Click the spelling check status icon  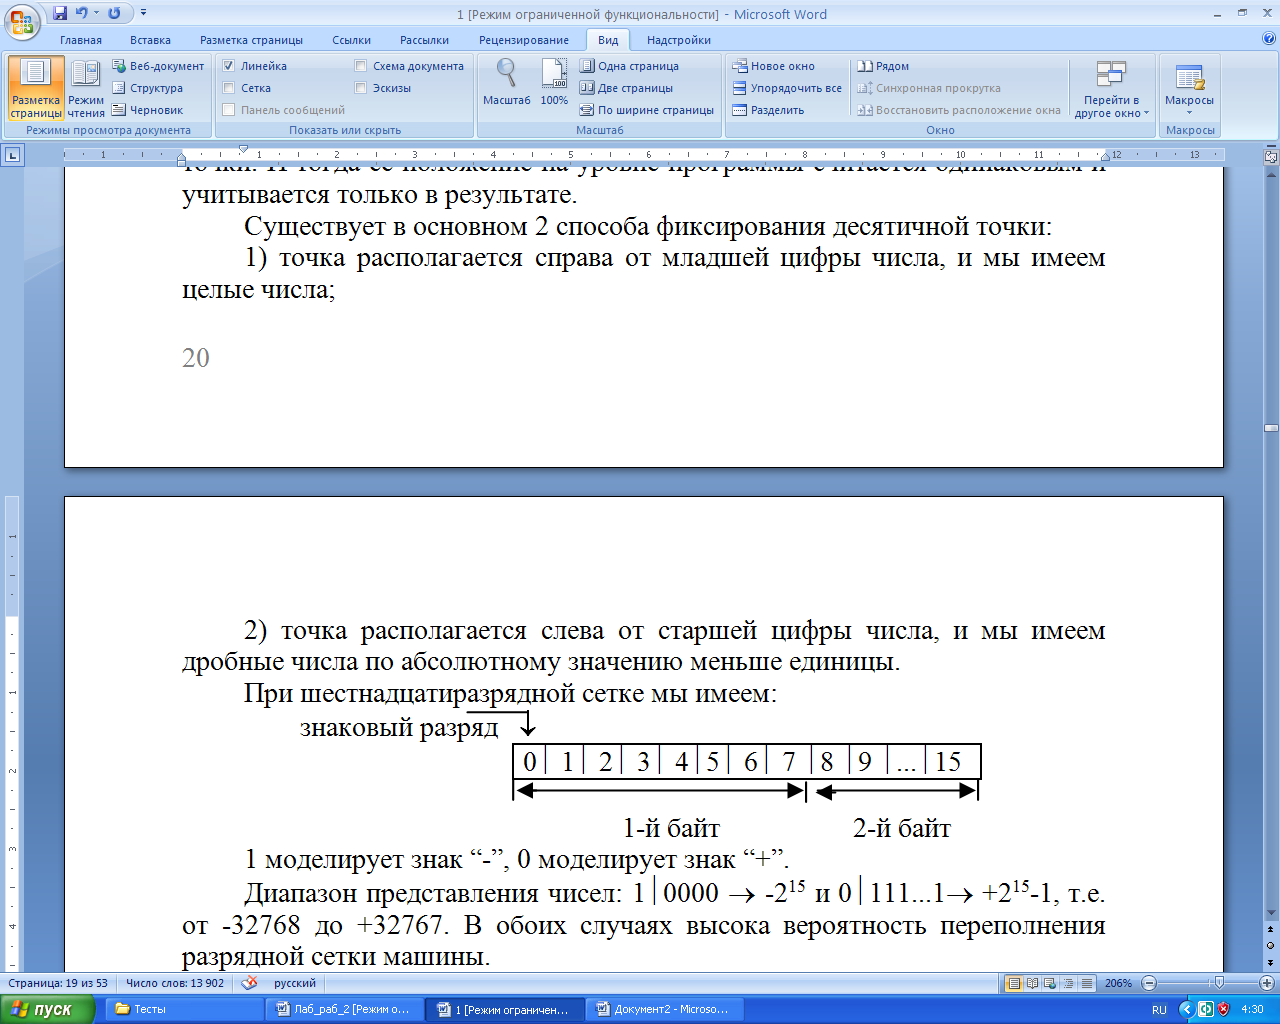click(250, 983)
